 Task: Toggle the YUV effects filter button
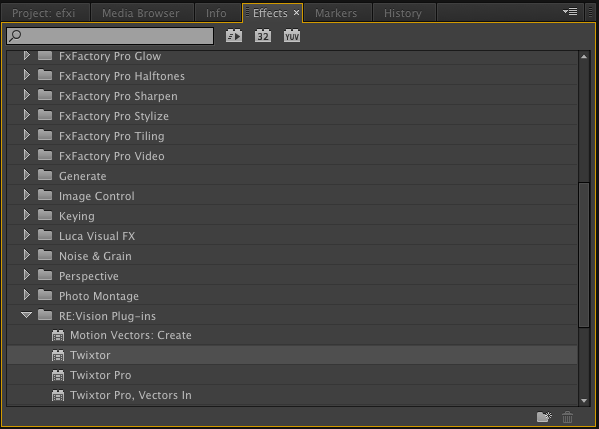(x=292, y=36)
